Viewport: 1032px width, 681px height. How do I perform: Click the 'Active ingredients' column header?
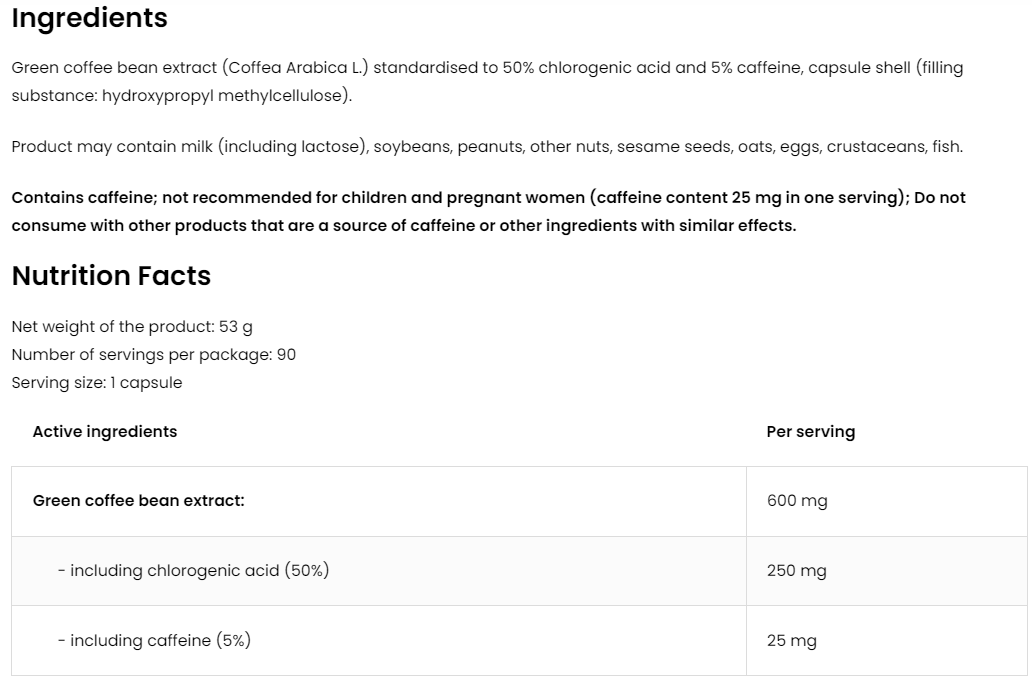pyautogui.click(x=105, y=432)
